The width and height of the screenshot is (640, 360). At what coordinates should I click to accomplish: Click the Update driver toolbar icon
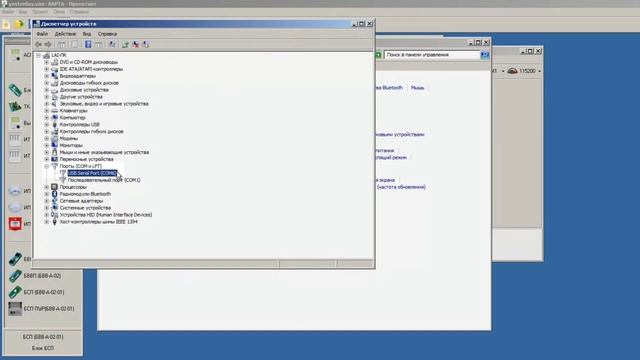click(125, 44)
